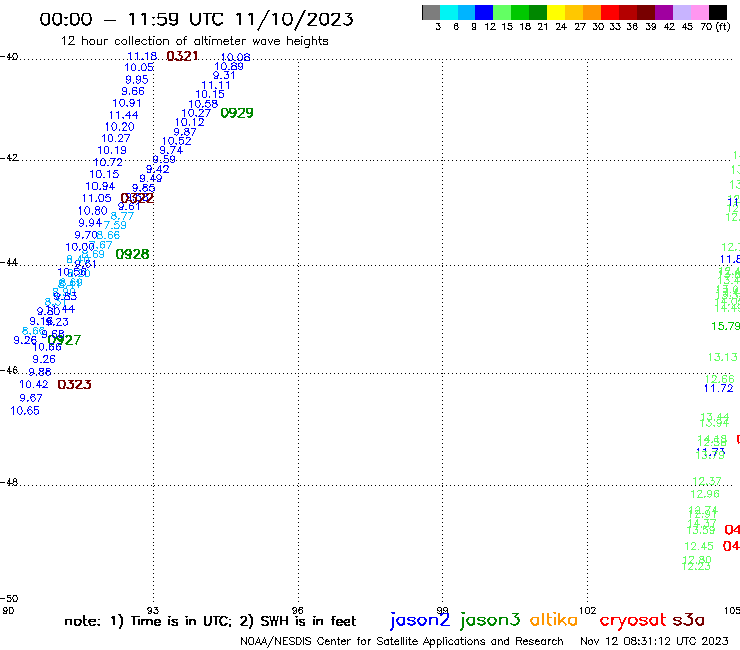
Task: Click the 'jason3' satellite legend label
Action: click(x=490, y=620)
